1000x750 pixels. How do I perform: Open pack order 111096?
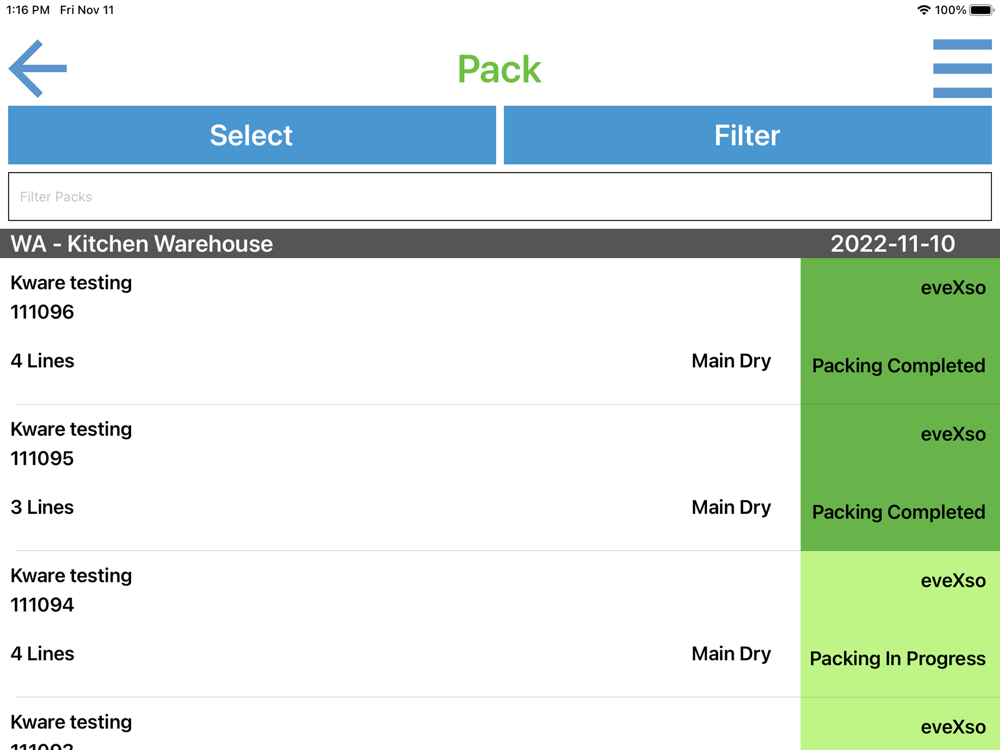coord(42,312)
